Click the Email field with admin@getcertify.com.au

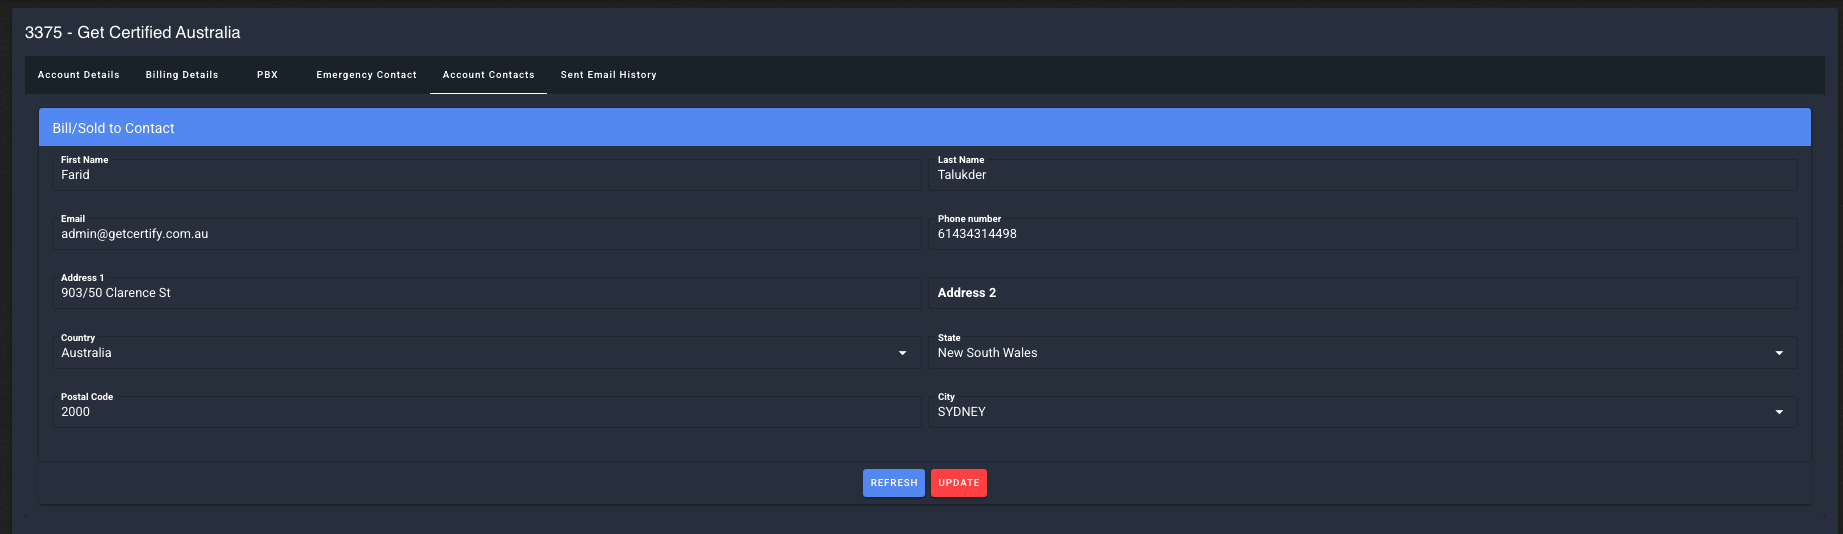tap(487, 234)
